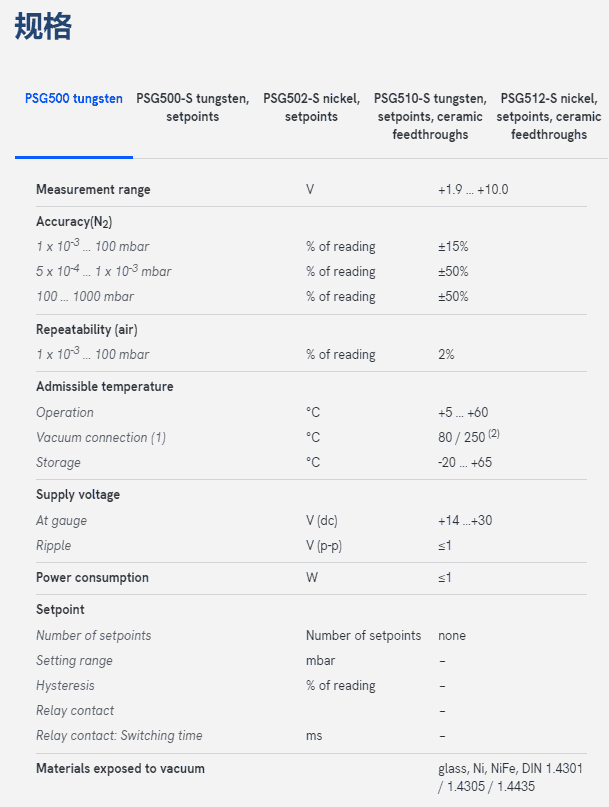The width and height of the screenshot is (609, 807).
Task: Click the Number of setpoints row label
Action: tap(94, 635)
